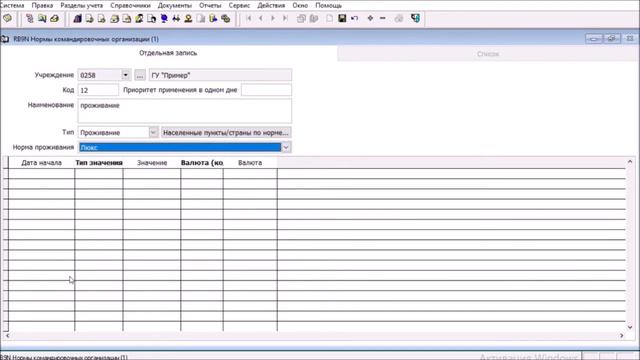Open the Отчеты menu
The image size is (640, 360).
coord(210,5)
